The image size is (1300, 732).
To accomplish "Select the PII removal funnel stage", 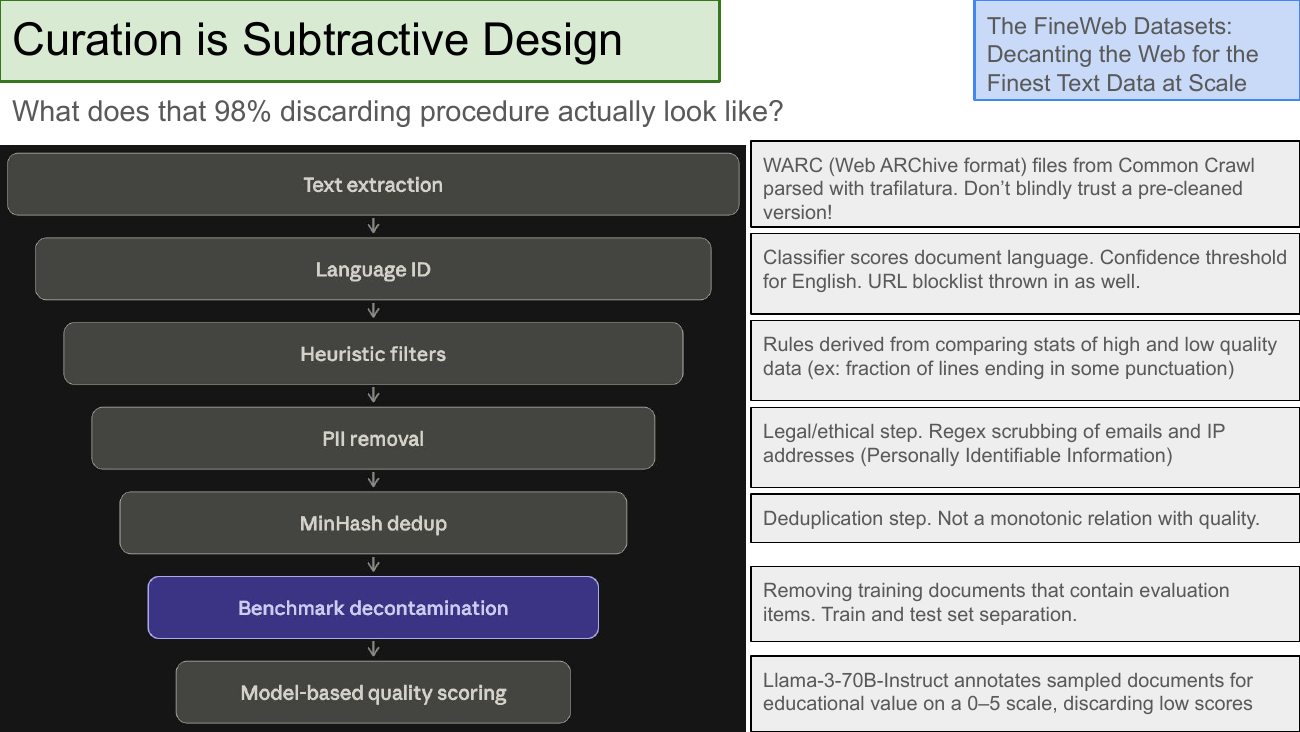I will (x=373, y=439).
